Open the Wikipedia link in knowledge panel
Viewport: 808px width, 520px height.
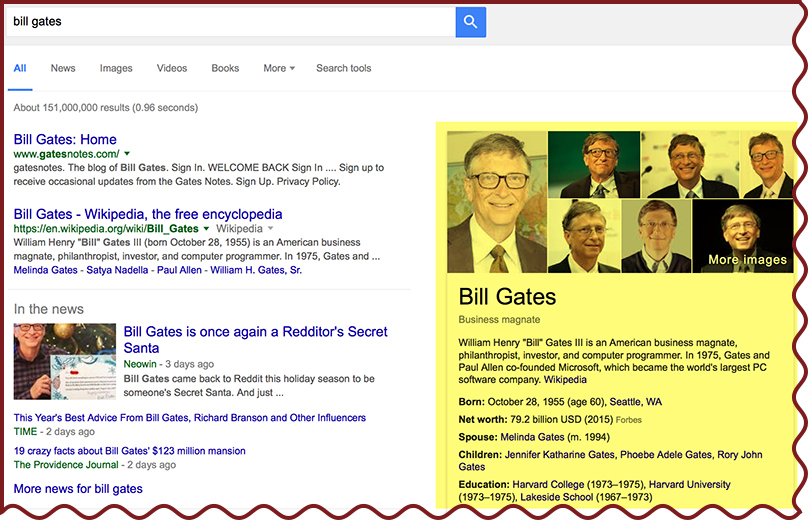(565, 380)
